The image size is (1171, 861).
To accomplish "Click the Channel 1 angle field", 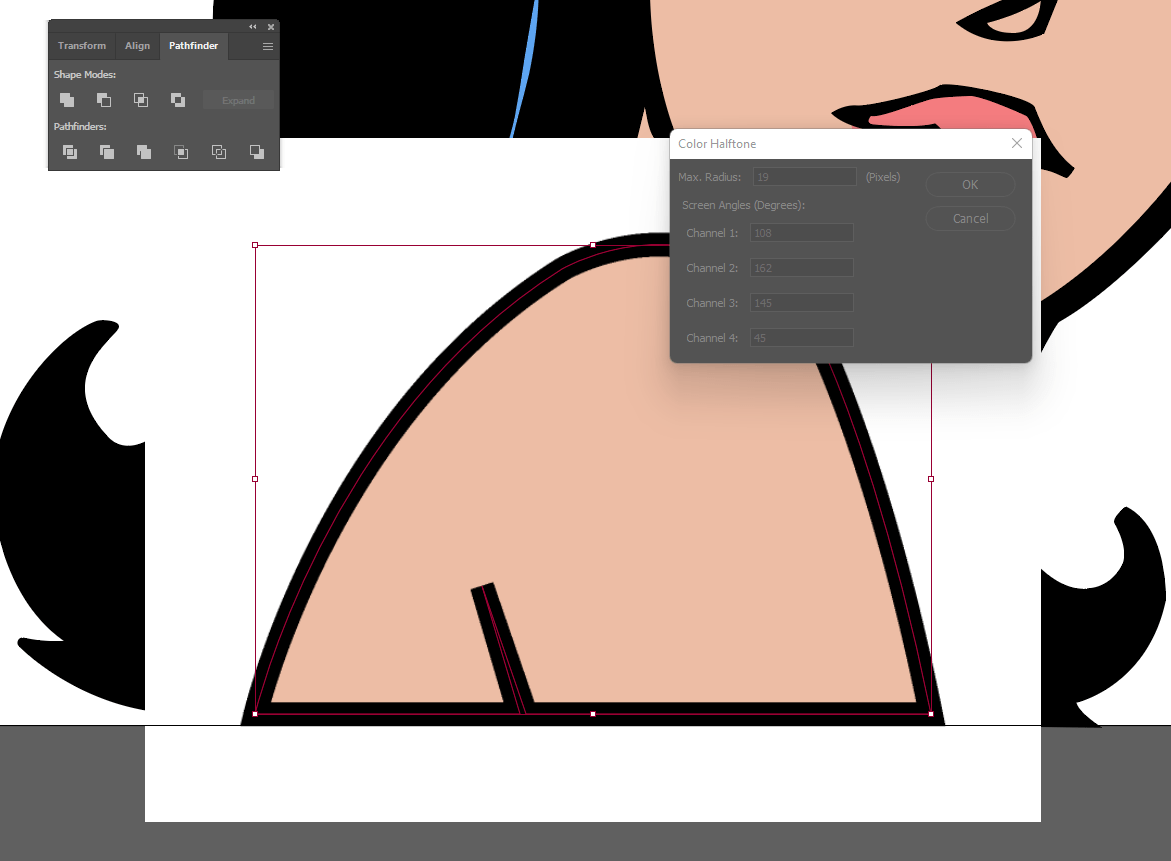I will tap(801, 232).
